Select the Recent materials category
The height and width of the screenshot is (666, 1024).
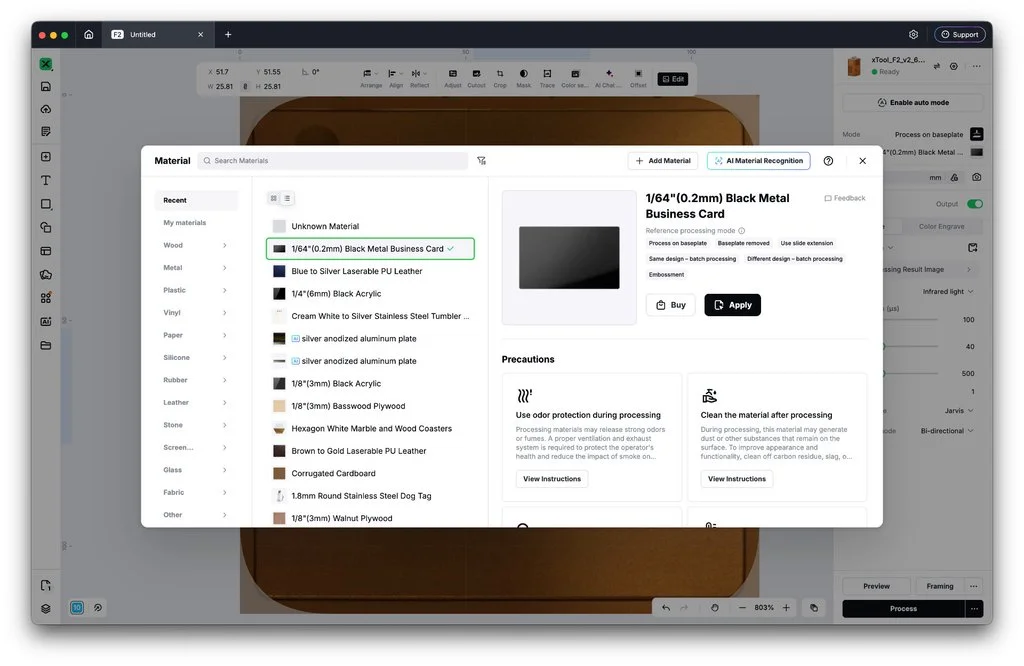[x=196, y=200]
